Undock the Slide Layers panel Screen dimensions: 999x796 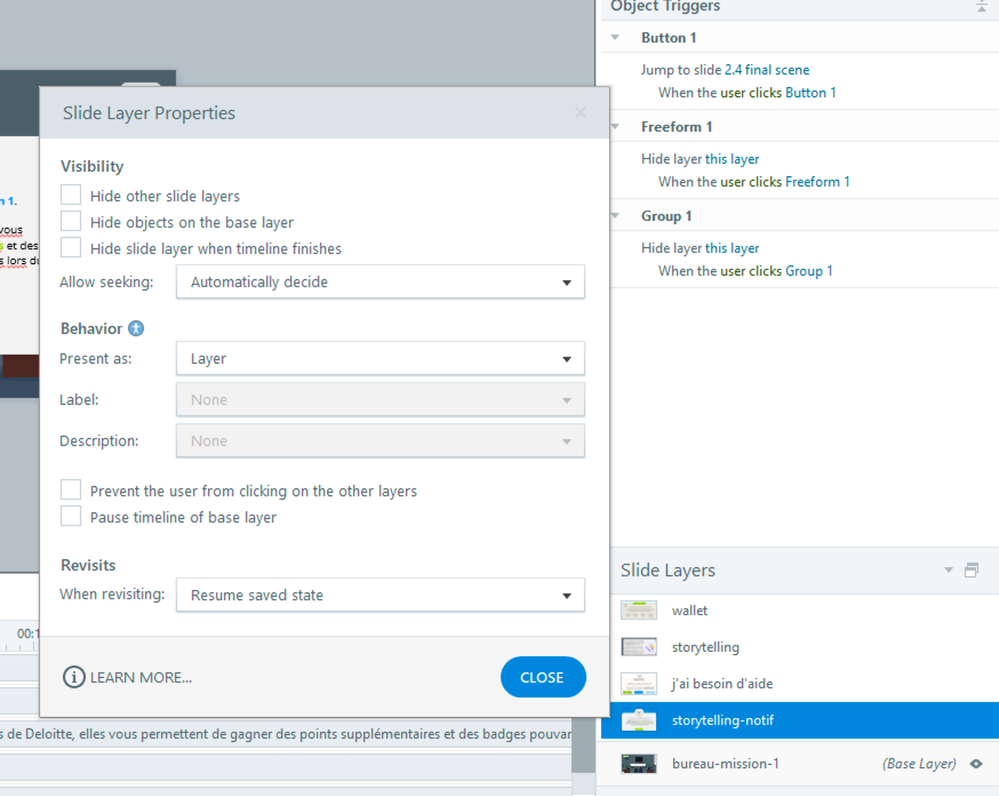pos(972,570)
